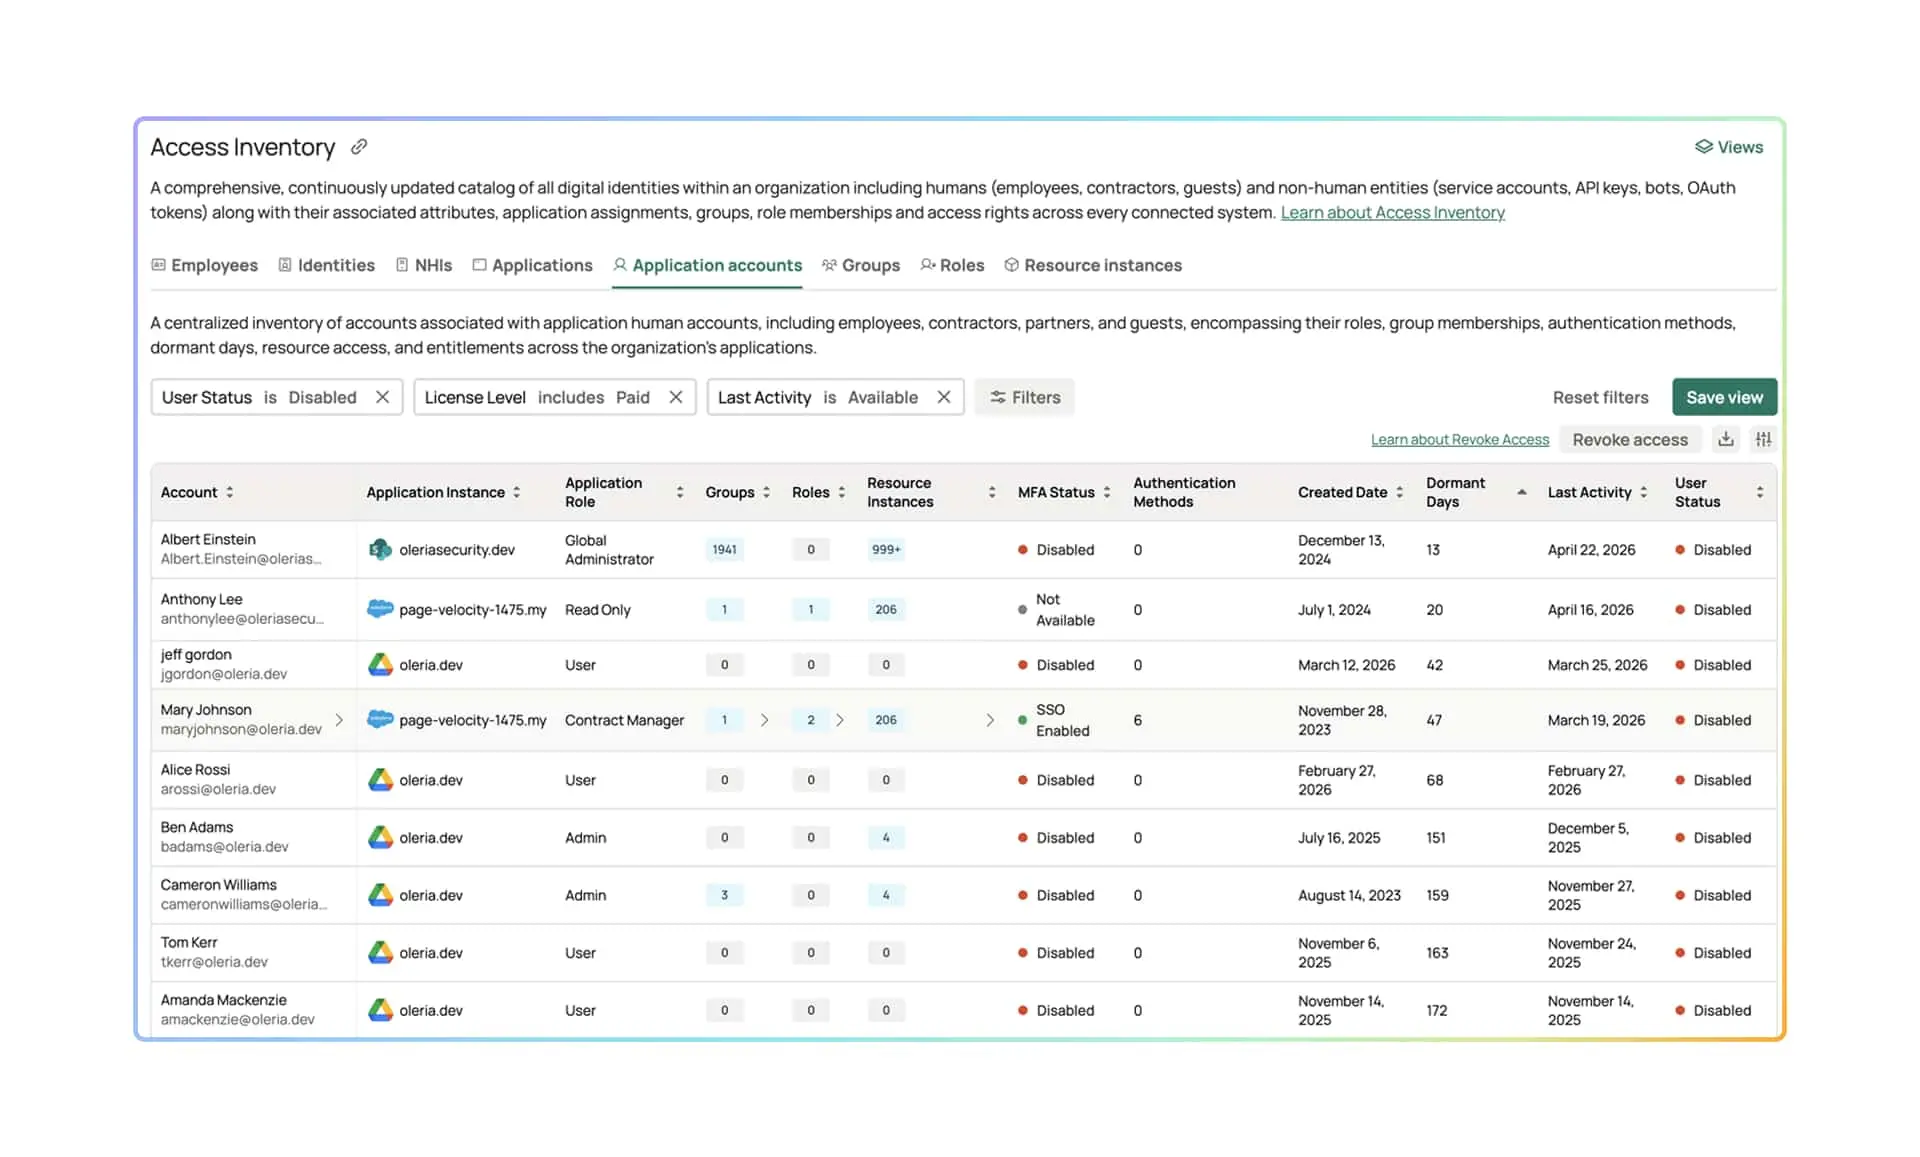
Task: Go to the Roles tab
Action: coord(952,265)
